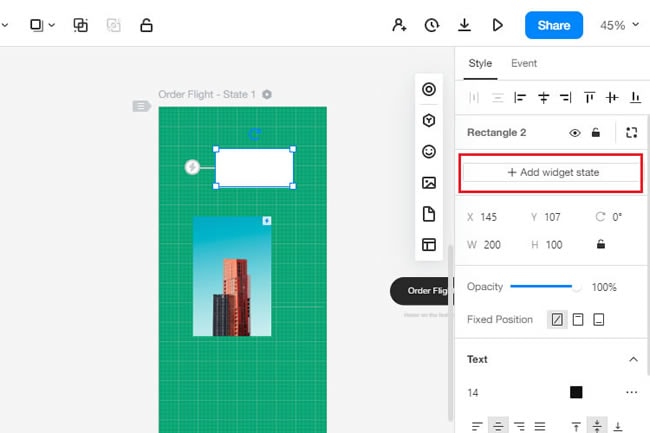Click the annotation tag icon beside artboard
Screen dimensions: 650x433
[x=141, y=106]
